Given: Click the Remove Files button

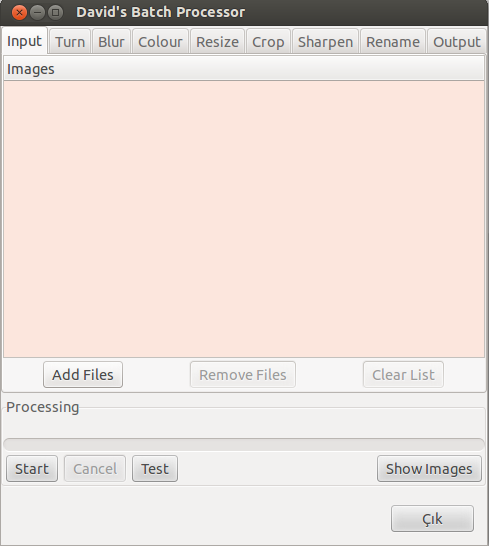Looking at the screenshot, I should 243,375.
